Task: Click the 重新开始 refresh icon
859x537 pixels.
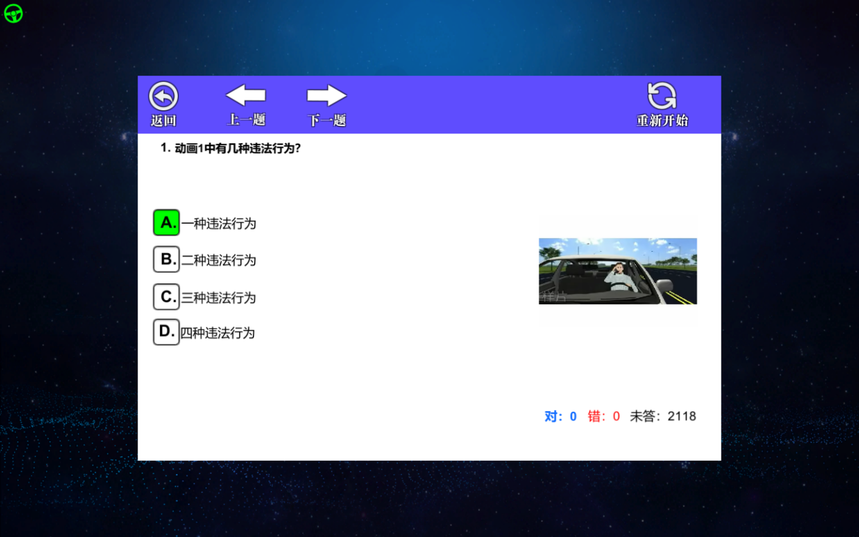Action: (x=662, y=96)
